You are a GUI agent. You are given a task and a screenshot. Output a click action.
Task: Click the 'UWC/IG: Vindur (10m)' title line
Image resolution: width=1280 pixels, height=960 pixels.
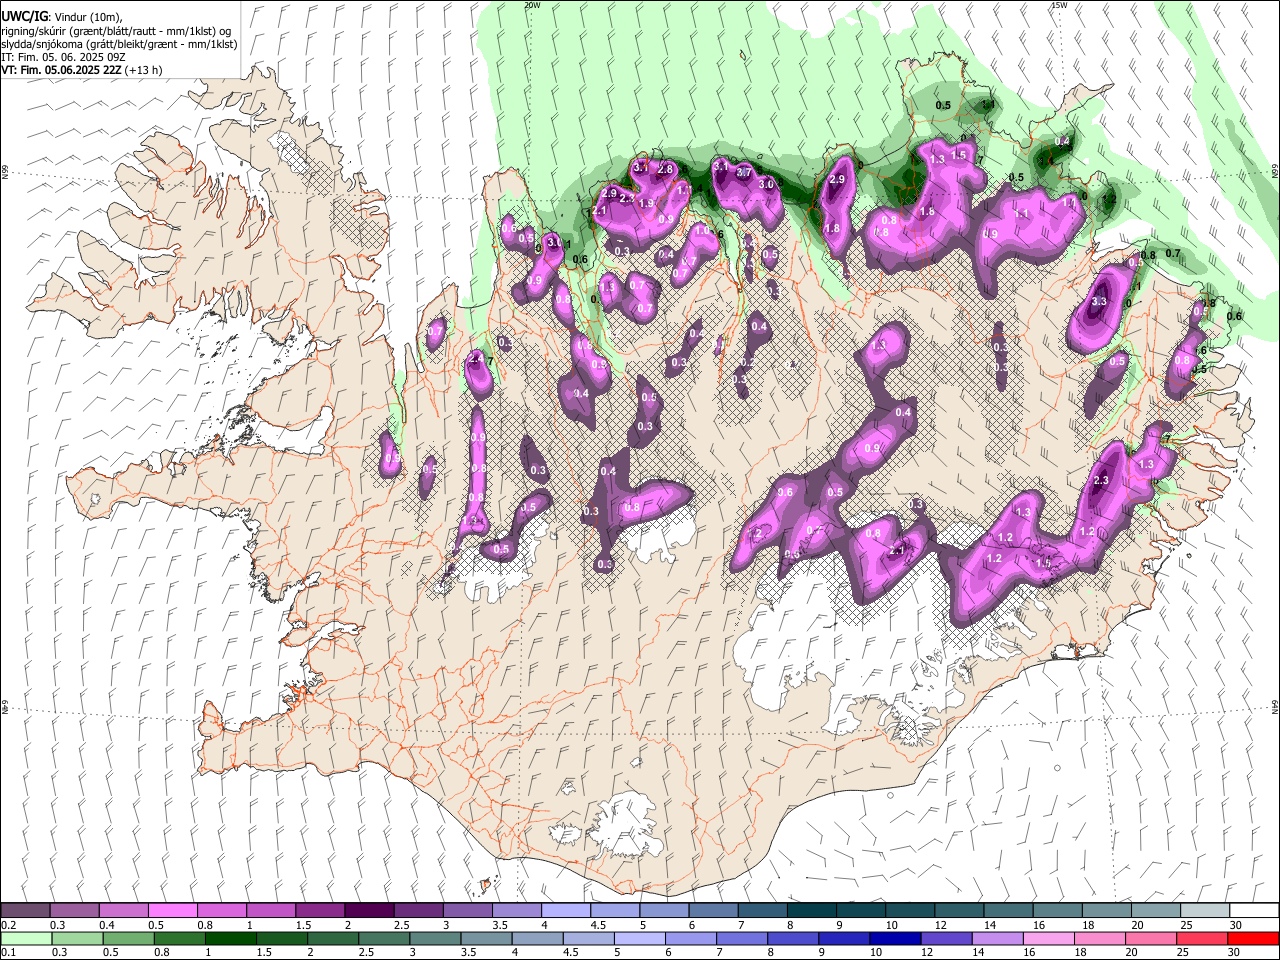62,17
